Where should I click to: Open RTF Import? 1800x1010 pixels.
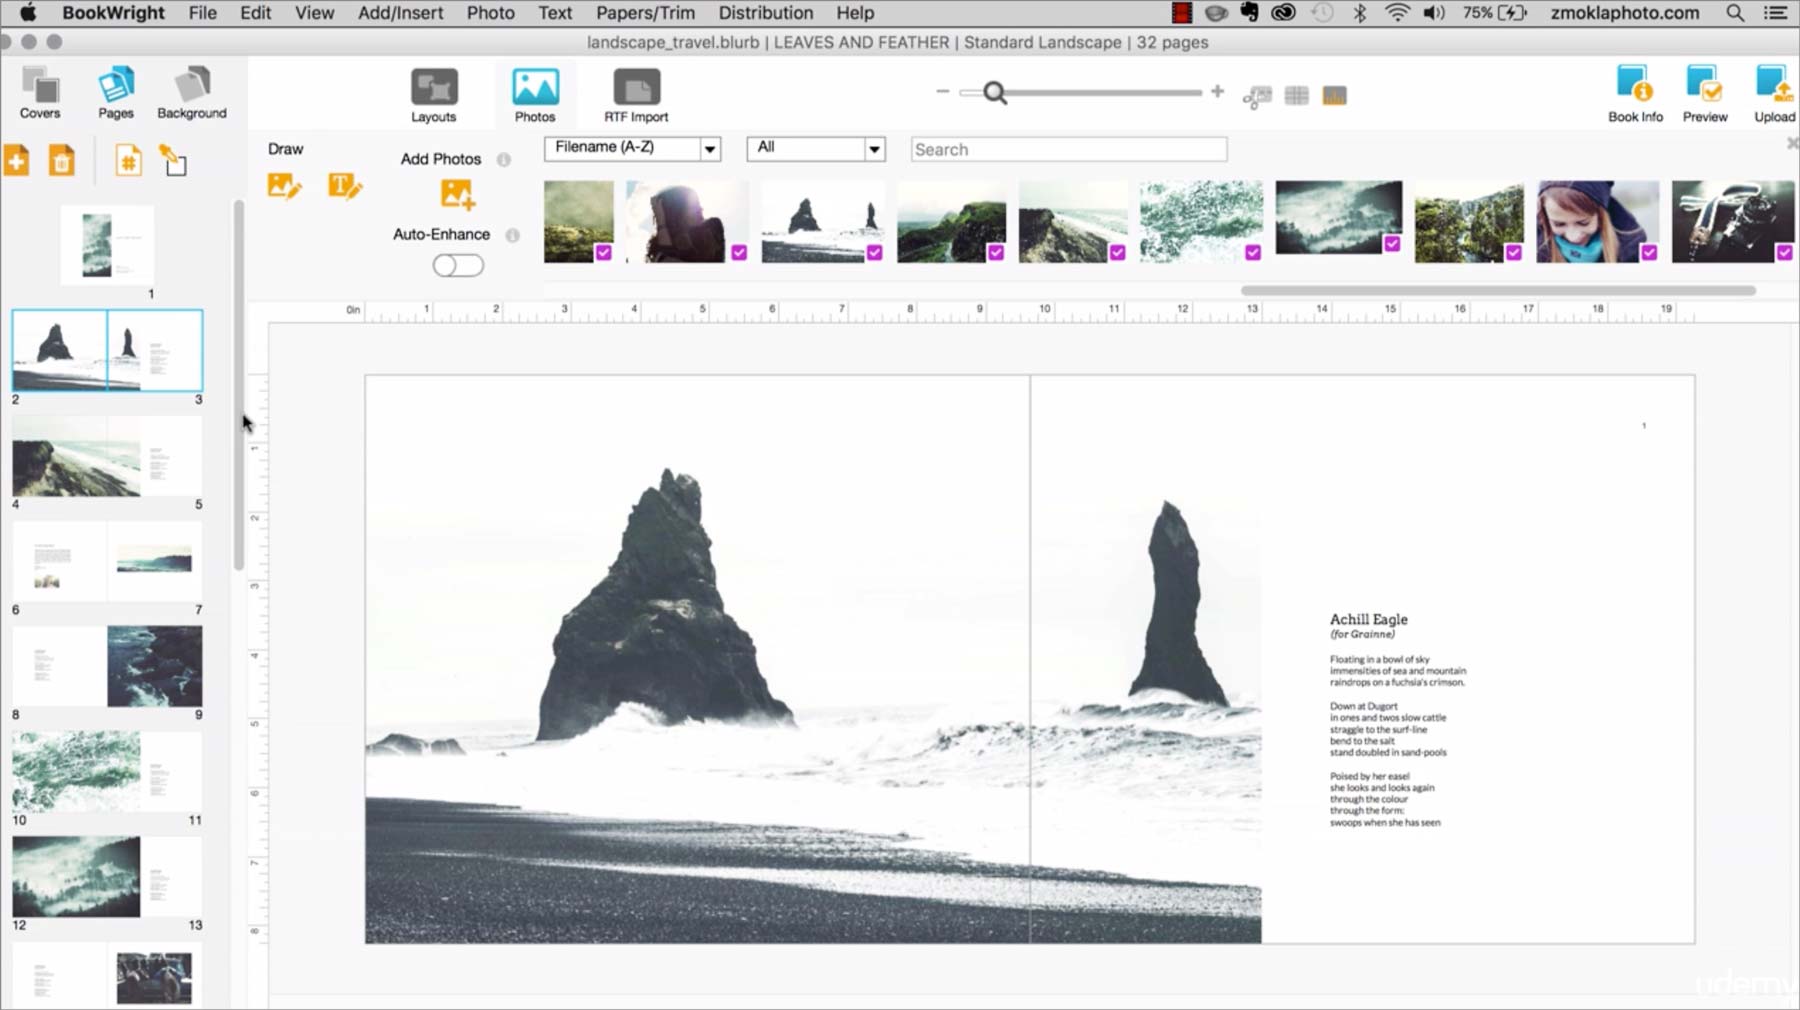click(636, 96)
